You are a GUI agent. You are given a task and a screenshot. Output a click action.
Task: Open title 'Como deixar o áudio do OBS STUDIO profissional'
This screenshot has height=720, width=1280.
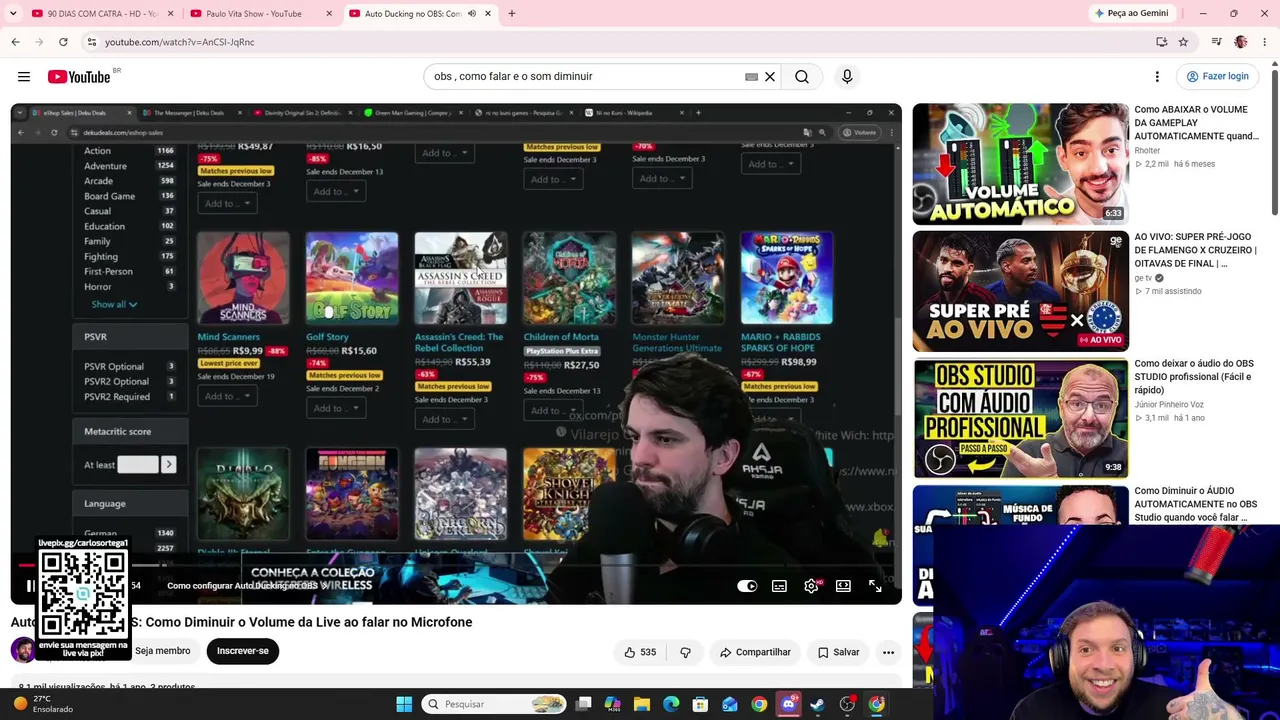pos(1194,377)
